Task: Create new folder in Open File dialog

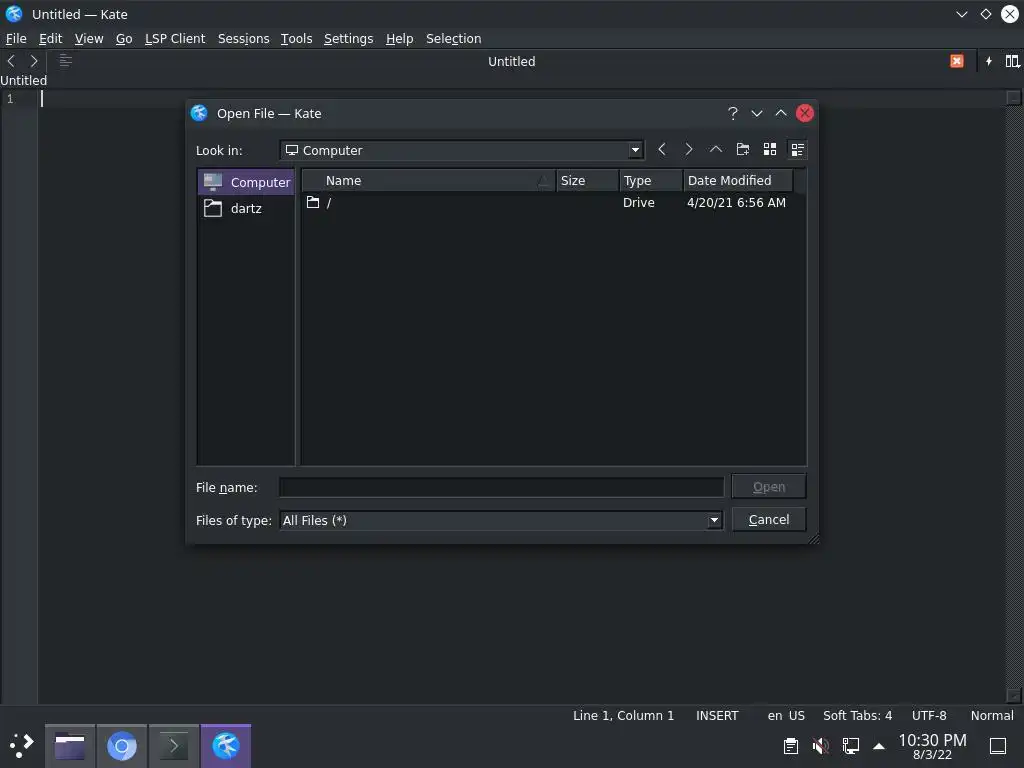Action: click(x=743, y=150)
